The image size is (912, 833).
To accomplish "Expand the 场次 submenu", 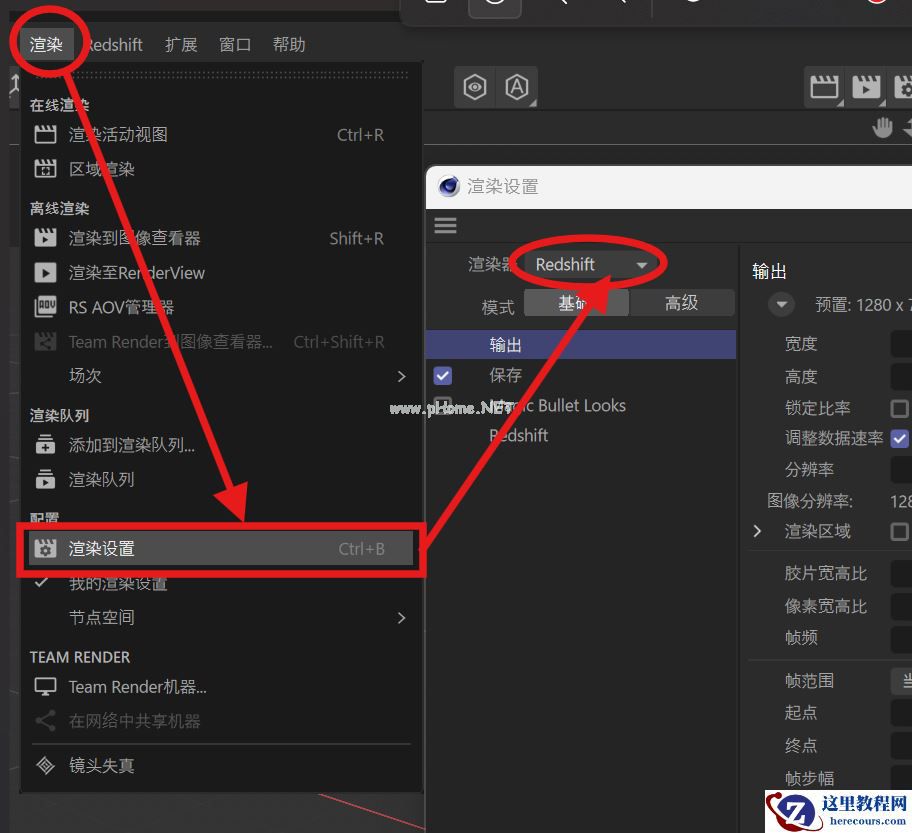I will [x=221, y=376].
